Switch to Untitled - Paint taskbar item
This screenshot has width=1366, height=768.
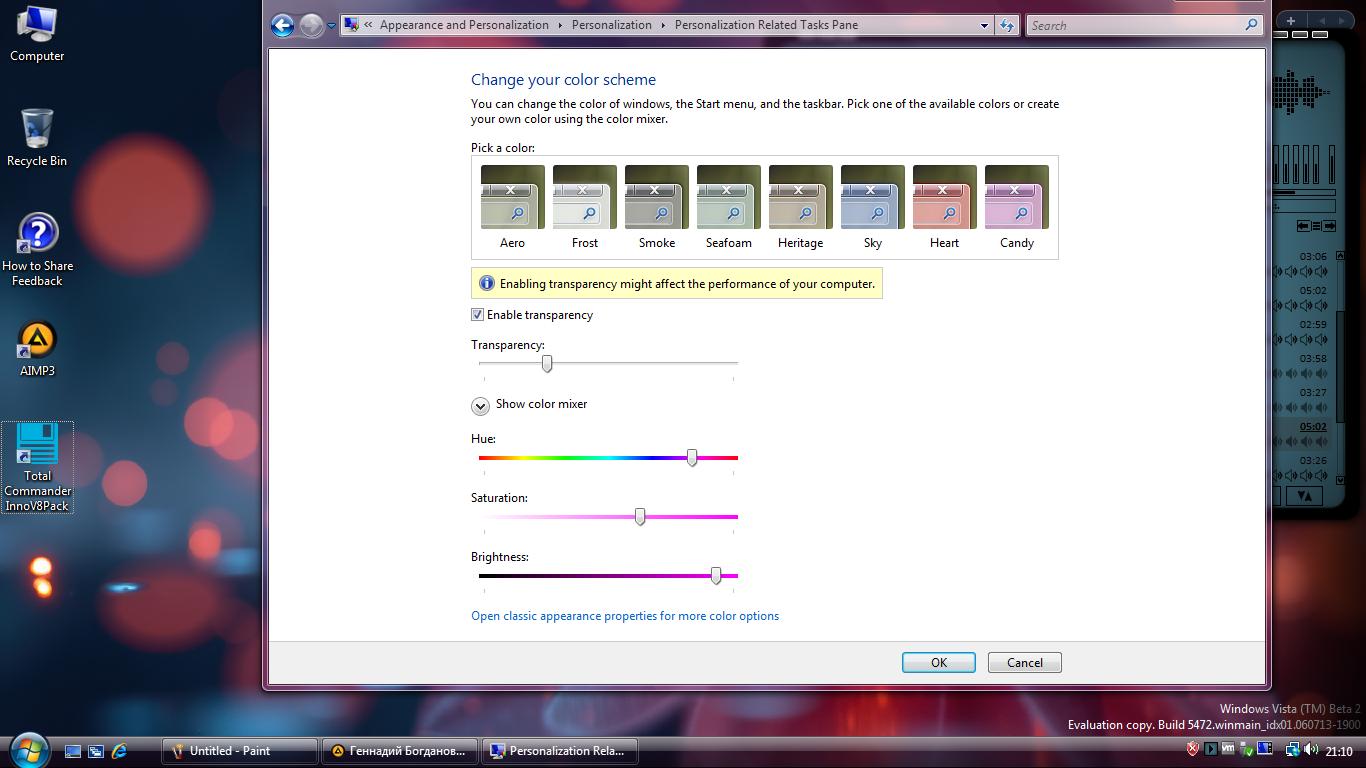(240, 751)
